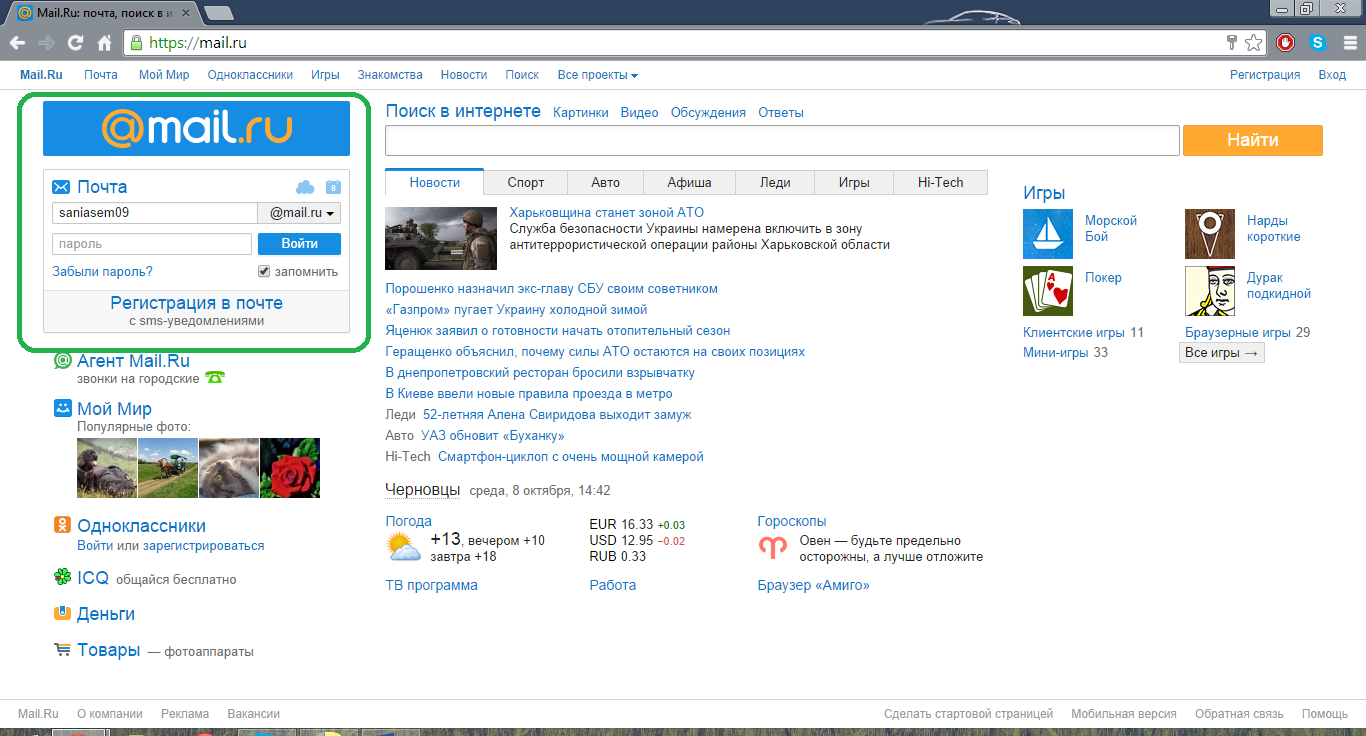Open the browser home page icon

[104, 43]
